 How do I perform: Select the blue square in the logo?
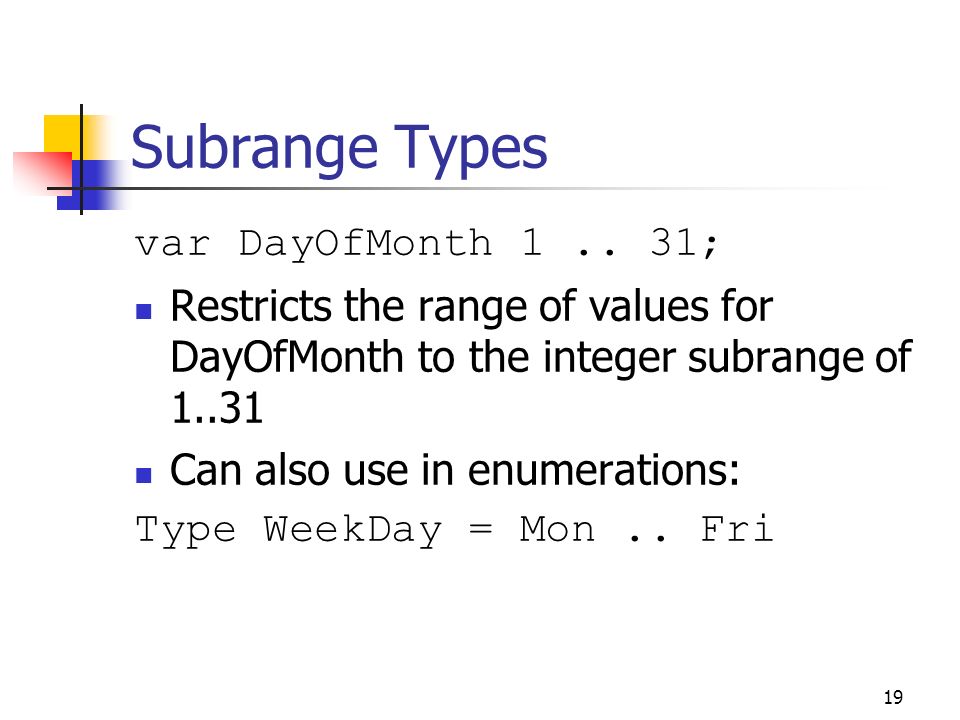pos(92,185)
